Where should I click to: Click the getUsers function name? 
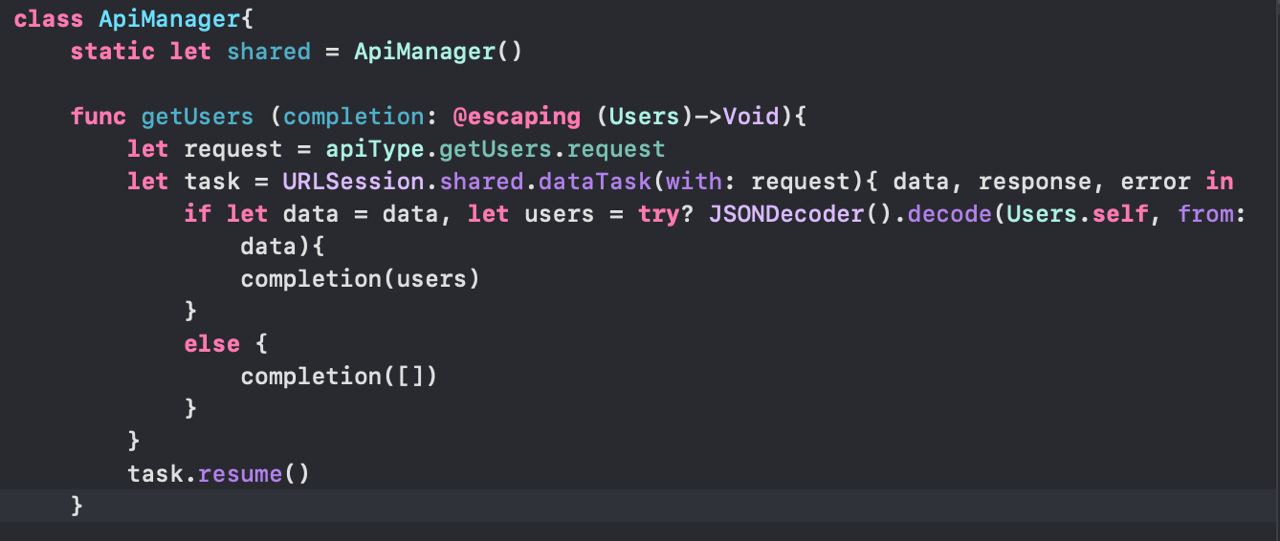(198, 116)
